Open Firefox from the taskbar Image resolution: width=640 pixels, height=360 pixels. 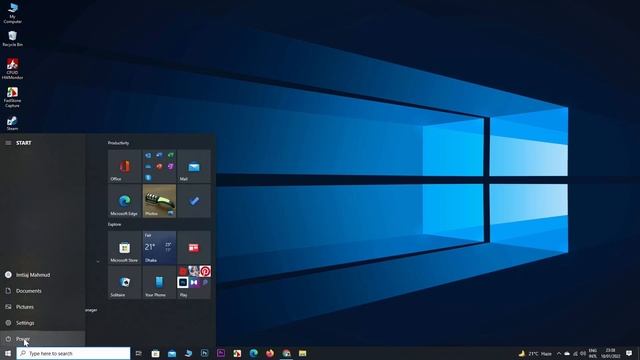click(270, 353)
